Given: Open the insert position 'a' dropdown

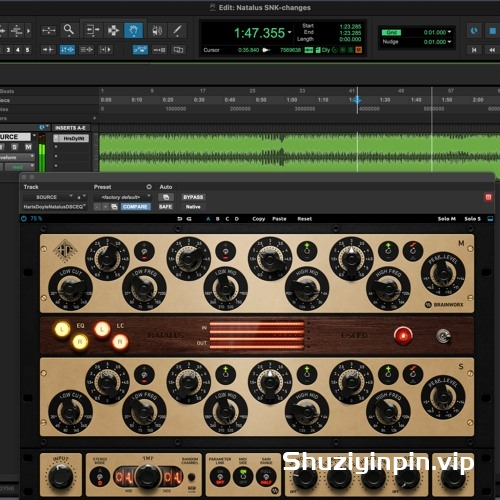Looking at the screenshot, I should tap(81, 197).
